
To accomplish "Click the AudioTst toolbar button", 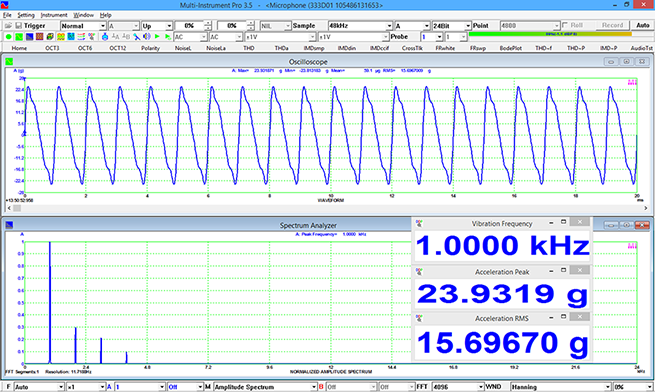I will pos(641,48).
